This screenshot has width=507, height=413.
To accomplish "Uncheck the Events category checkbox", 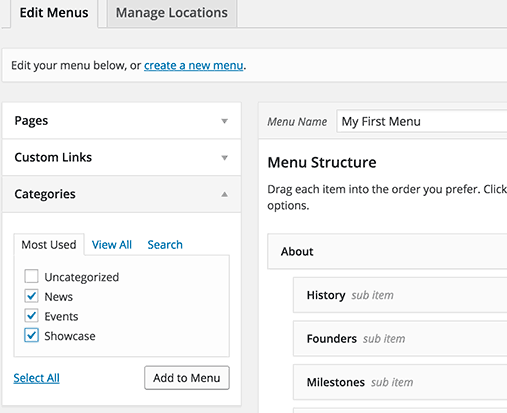I will (31, 316).
